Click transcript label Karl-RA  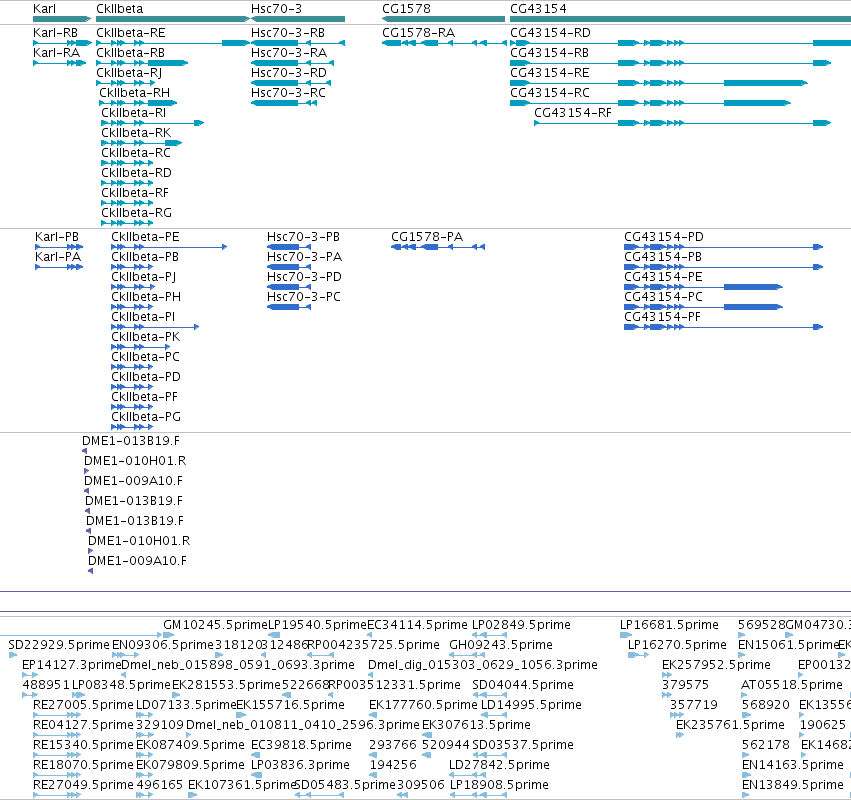56,53
